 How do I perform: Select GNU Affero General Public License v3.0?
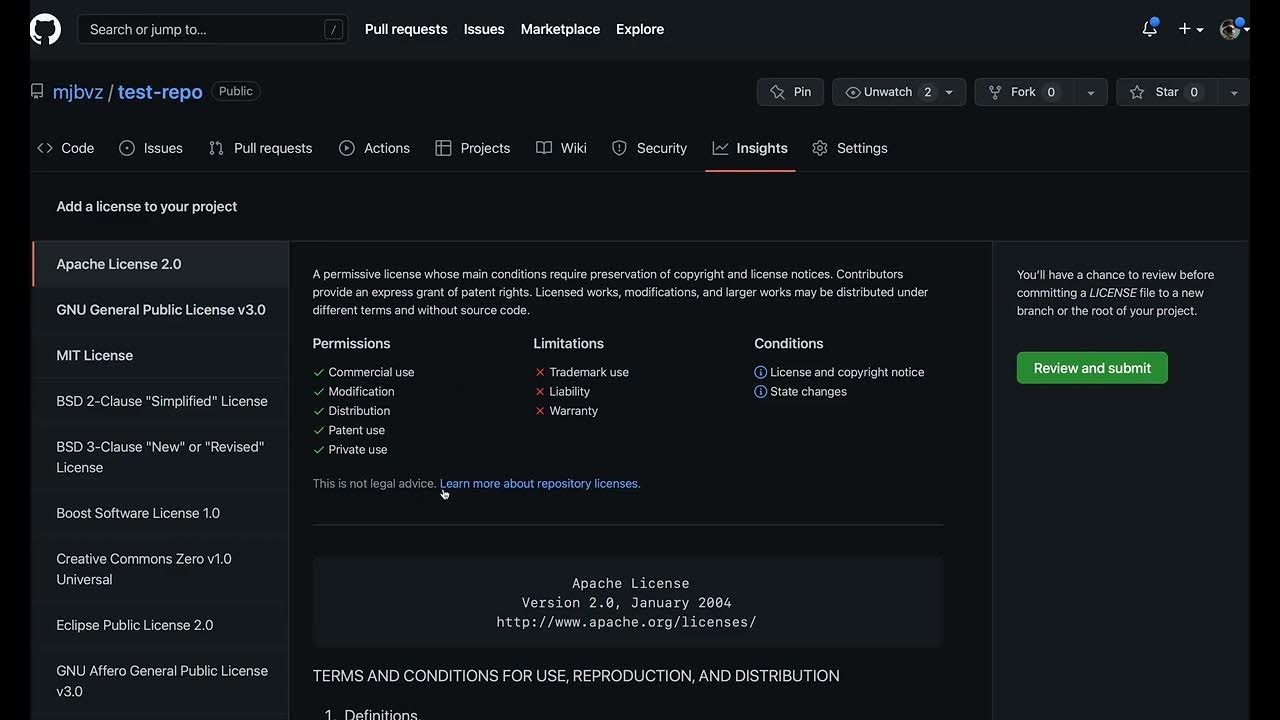point(160,681)
